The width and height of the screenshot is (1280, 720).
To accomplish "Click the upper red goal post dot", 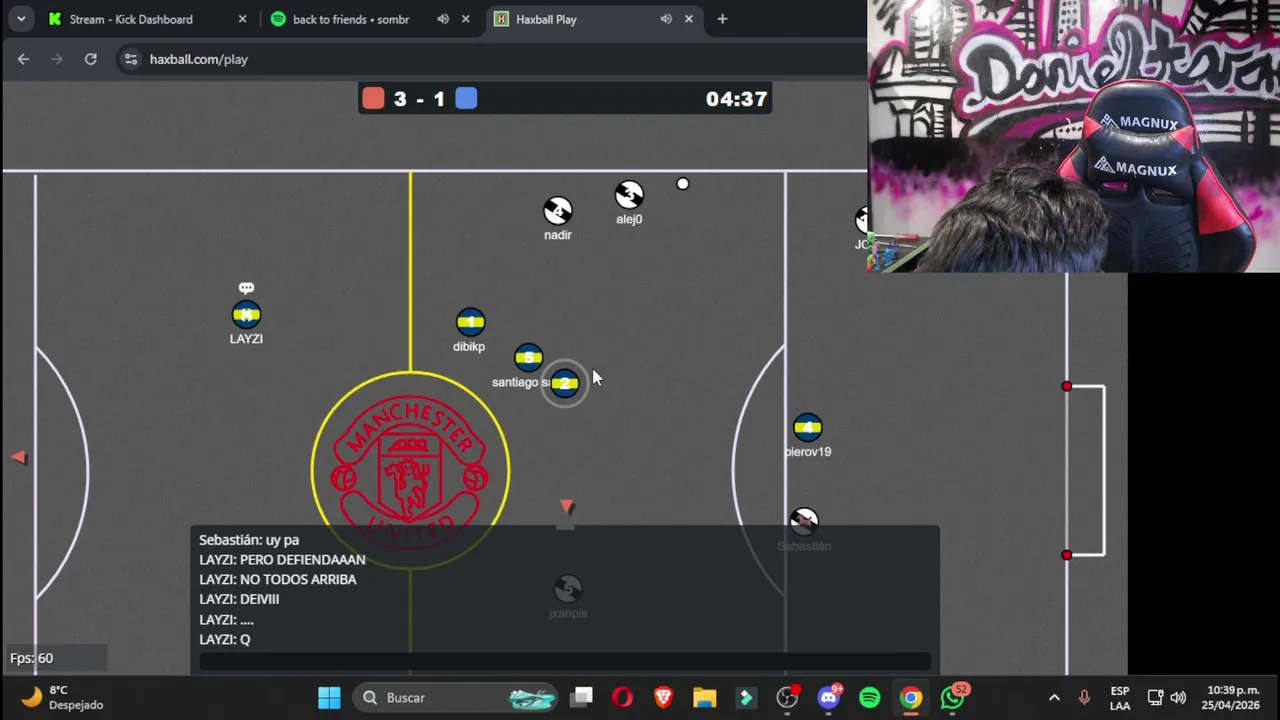I will pyautogui.click(x=1066, y=386).
